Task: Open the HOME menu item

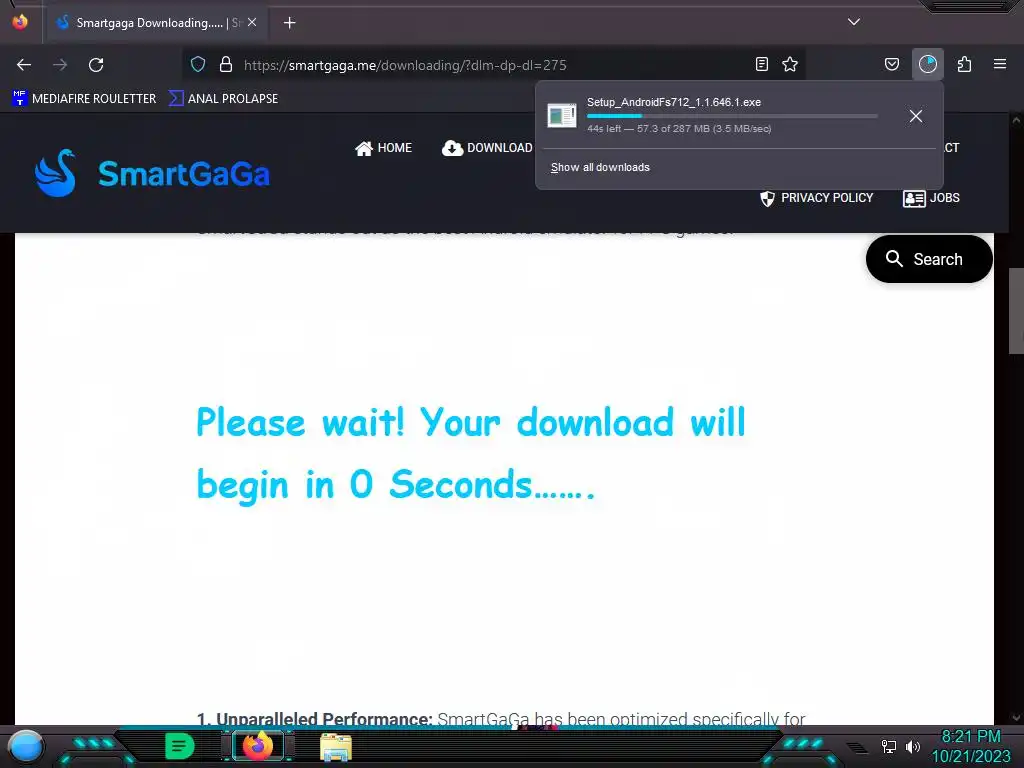Action: click(383, 148)
